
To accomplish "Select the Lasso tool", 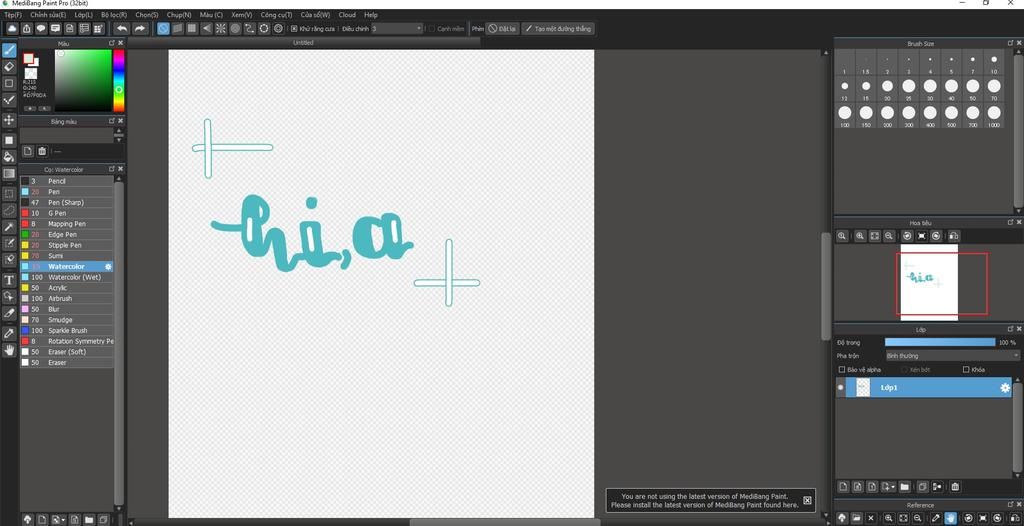I will click(9, 210).
